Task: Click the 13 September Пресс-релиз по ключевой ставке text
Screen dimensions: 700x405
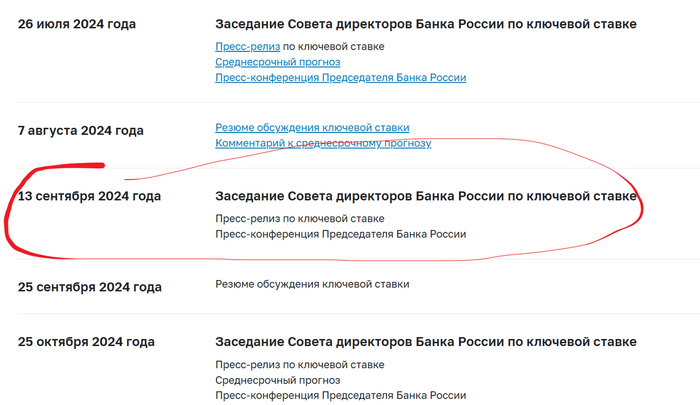Action: point(300,219)
